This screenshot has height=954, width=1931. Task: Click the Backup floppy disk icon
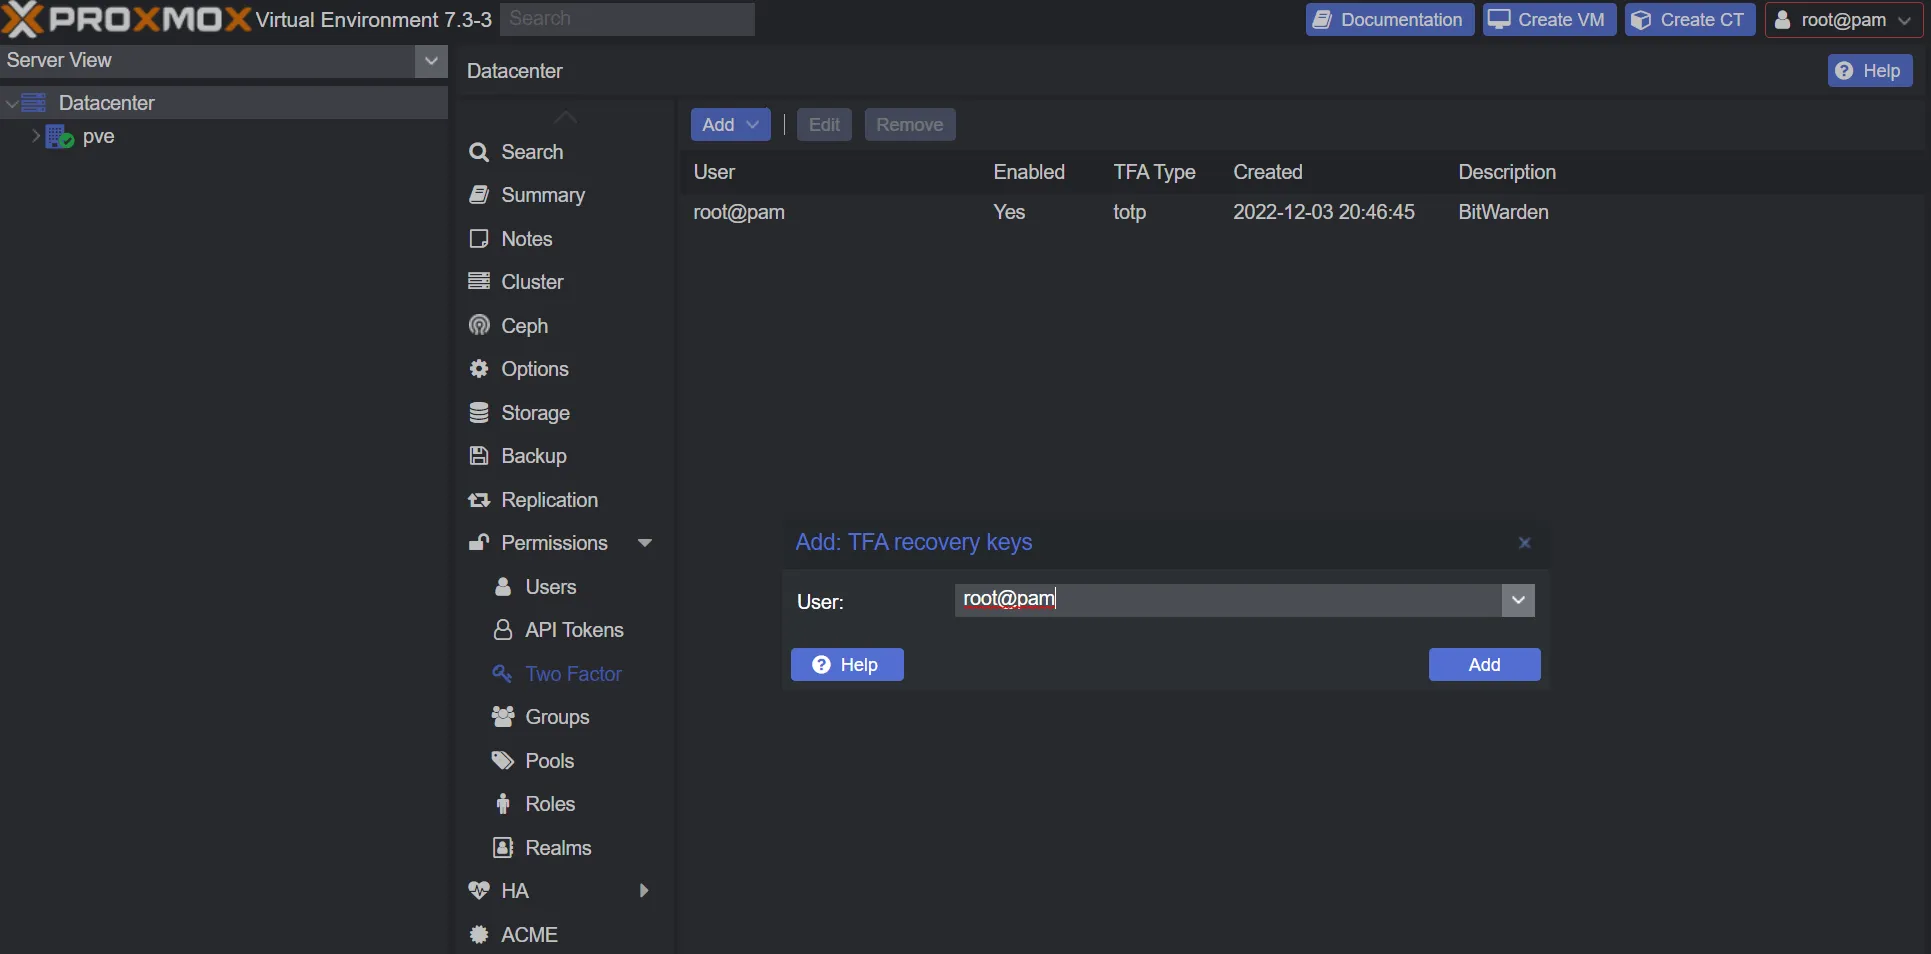479,456
